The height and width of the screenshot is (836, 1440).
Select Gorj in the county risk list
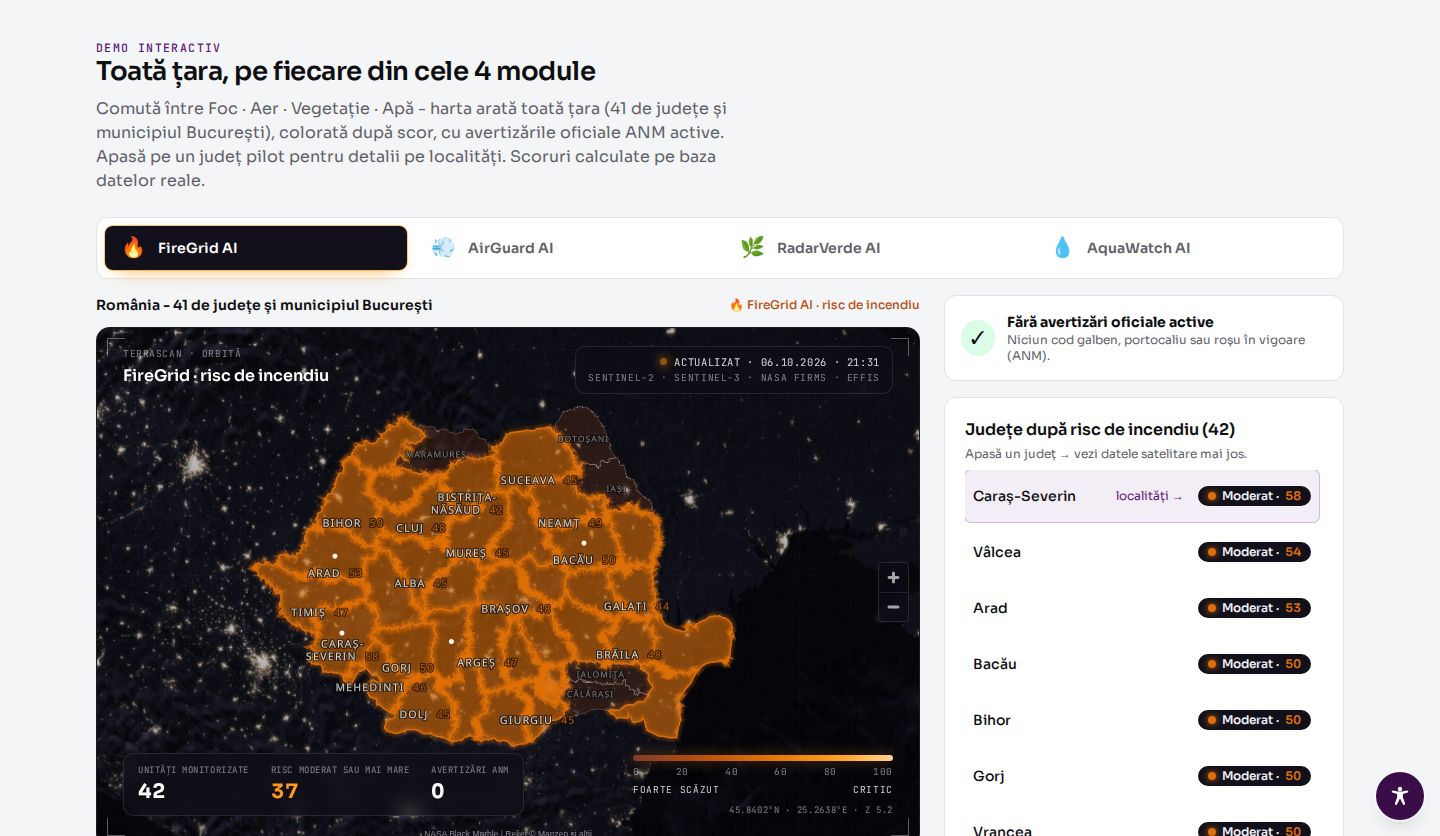(x=1142, y=776)
